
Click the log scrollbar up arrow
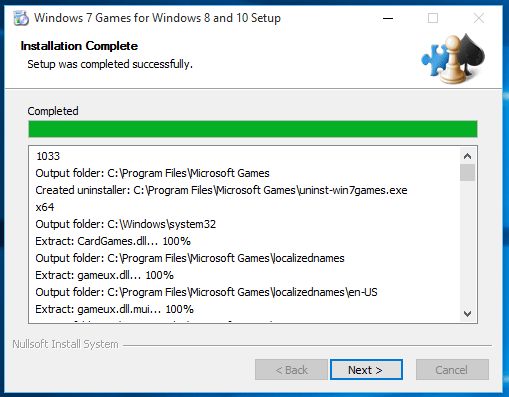click(x=467, y=156)
